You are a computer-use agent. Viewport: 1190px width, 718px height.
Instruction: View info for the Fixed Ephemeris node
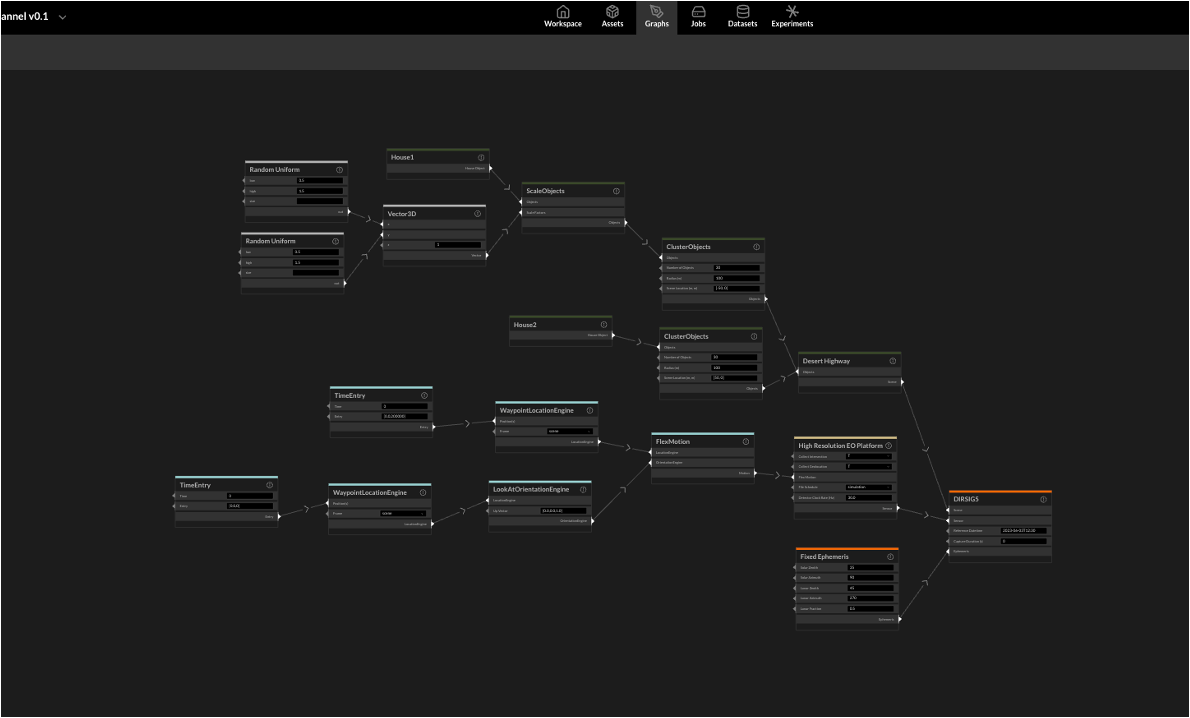(x=890, y=556)
